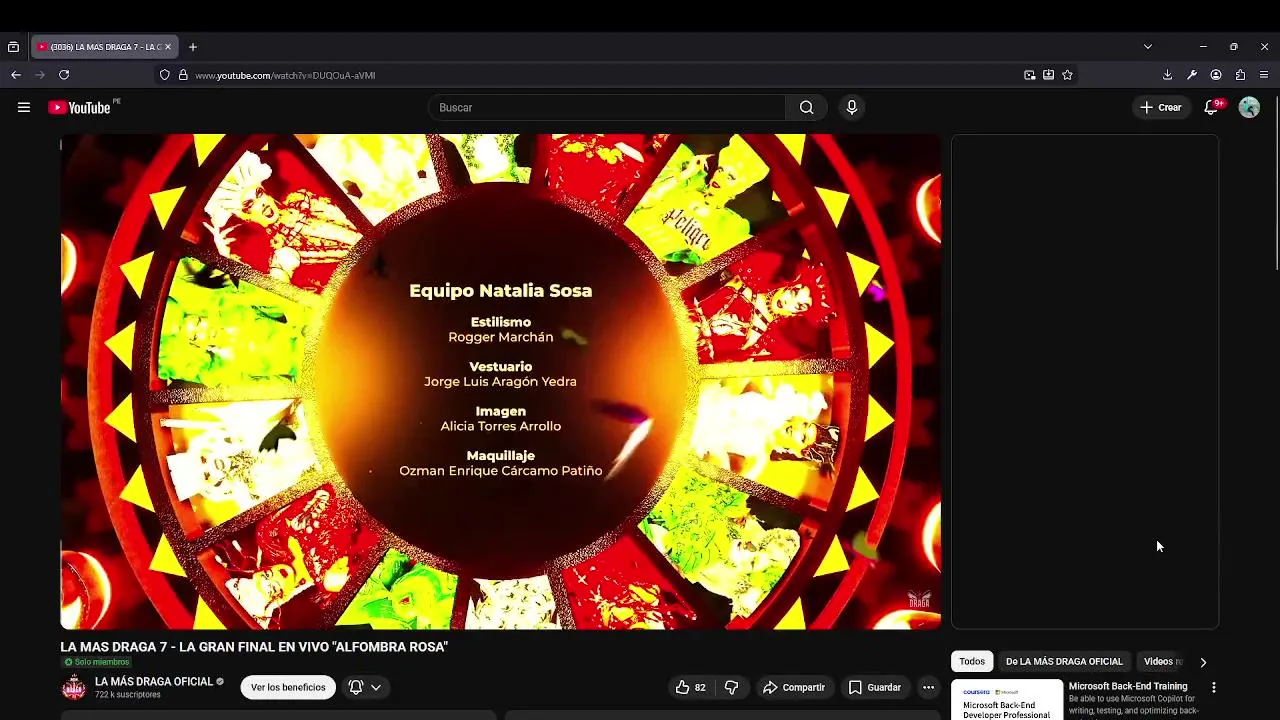The width and height of the screenshot is (1280, 720).
Task: Open the Microsoft Back-End Training title
Action: point(1128,686)
